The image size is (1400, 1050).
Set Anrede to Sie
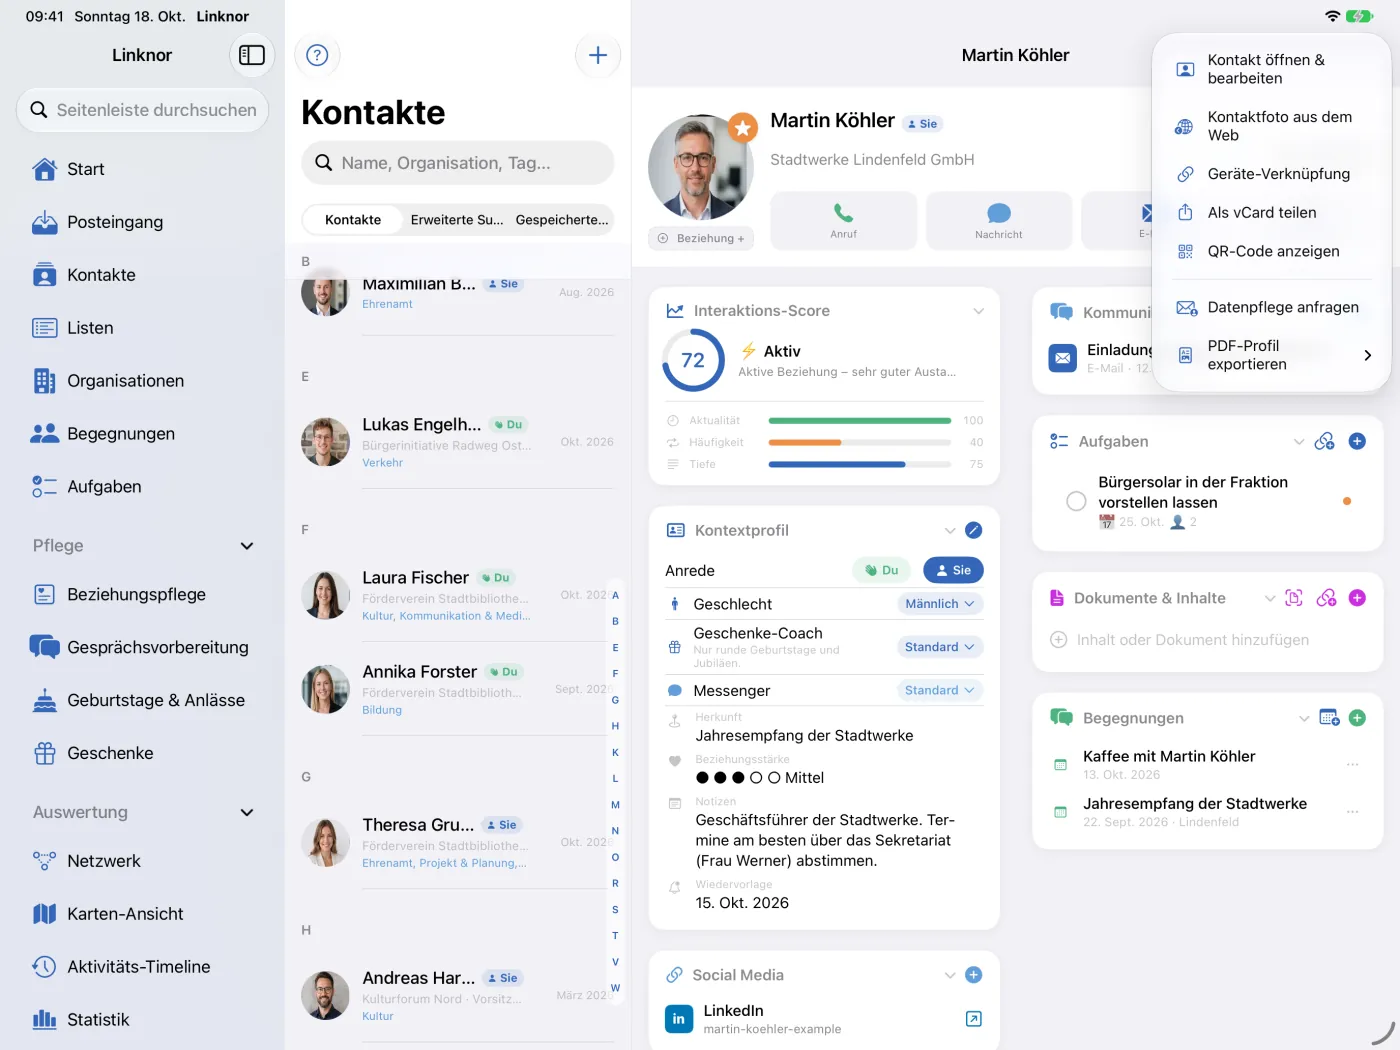953,570
